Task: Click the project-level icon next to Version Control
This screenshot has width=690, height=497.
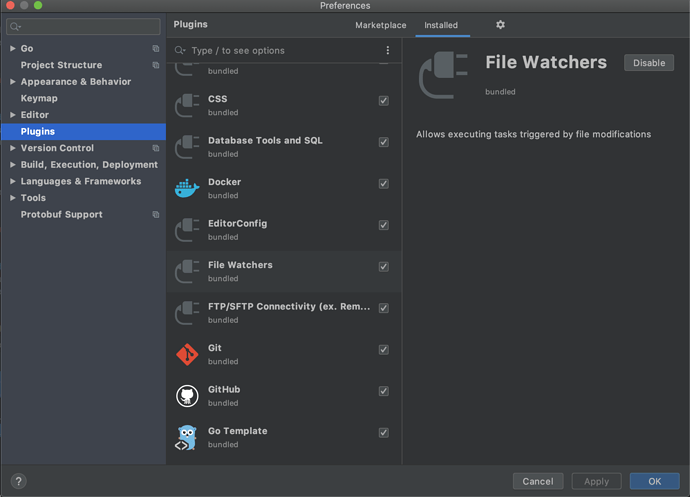Action: [x=156, y=148]
